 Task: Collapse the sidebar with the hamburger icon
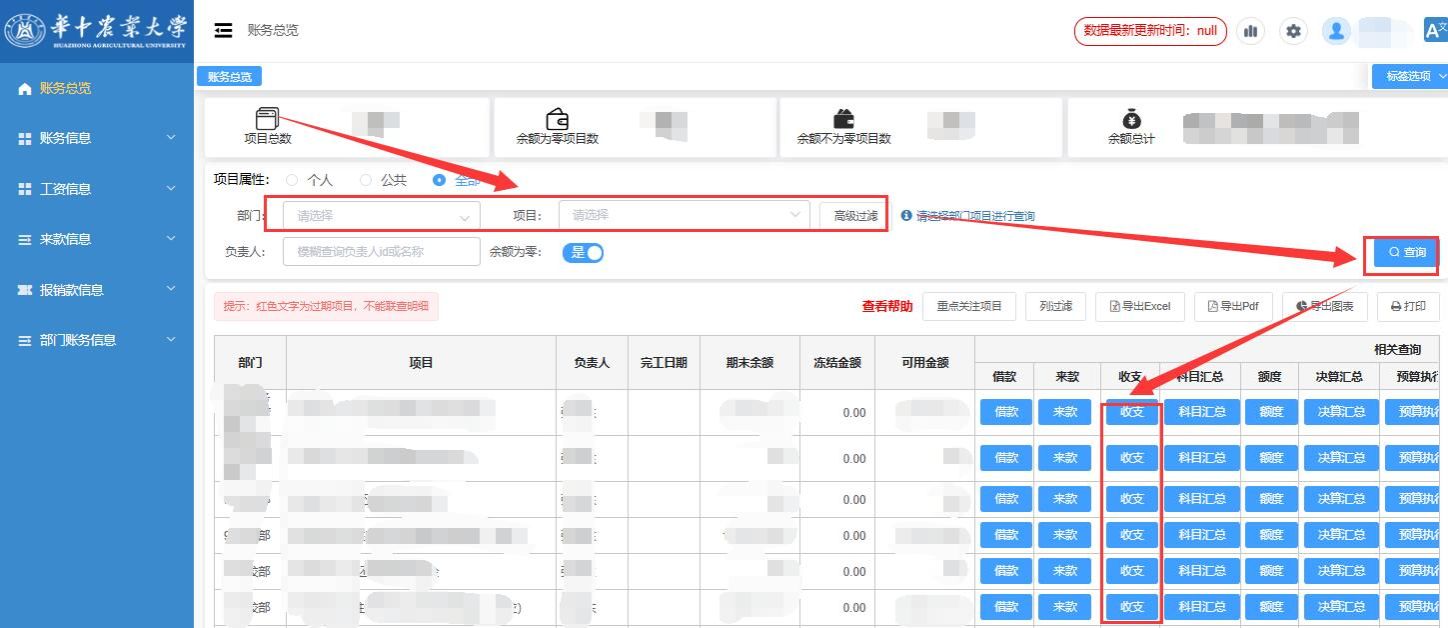(x=223, y=30)
